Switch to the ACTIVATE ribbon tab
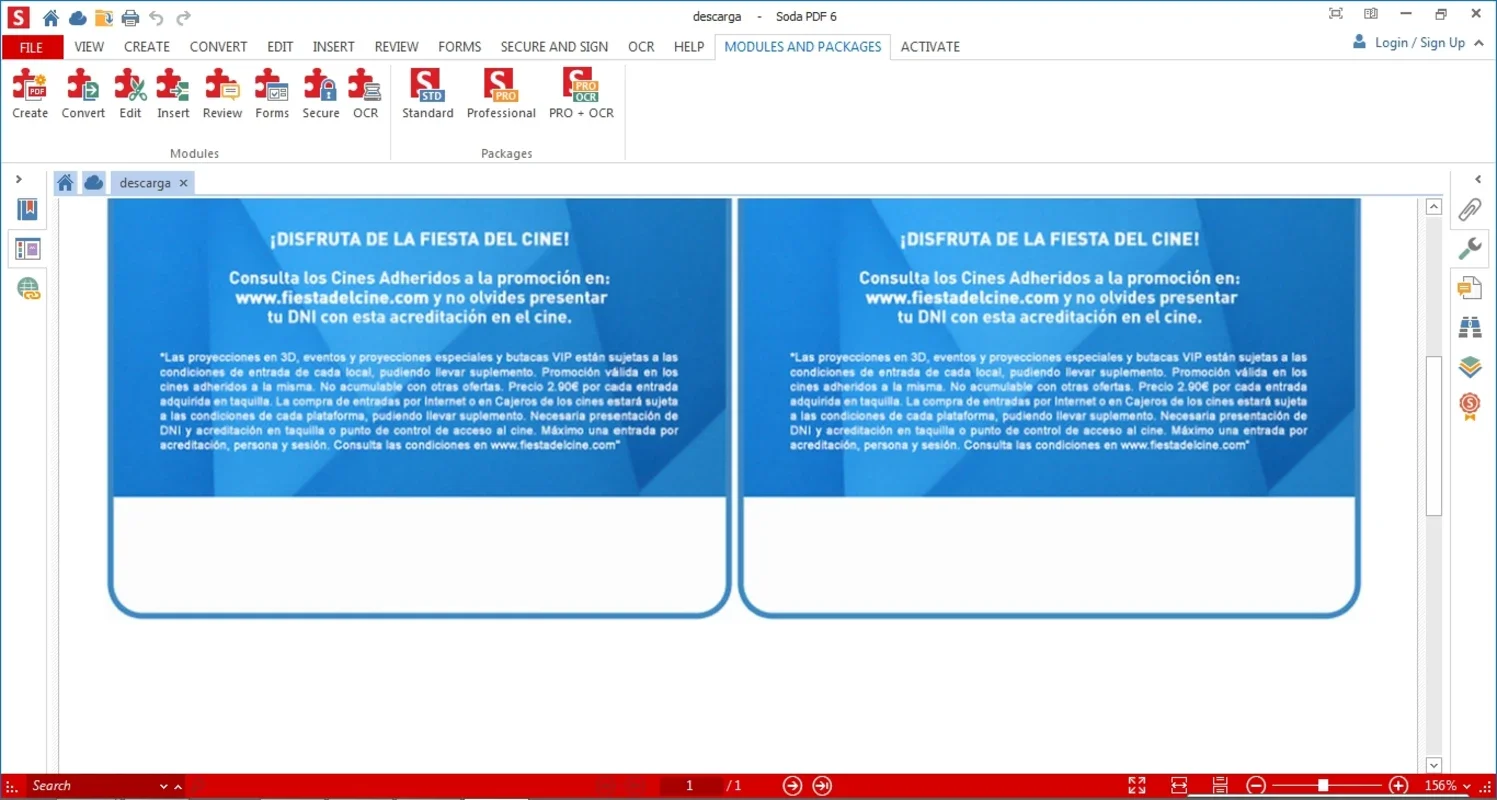This screenshot has height=800, width=1497. tap(930, 47)
